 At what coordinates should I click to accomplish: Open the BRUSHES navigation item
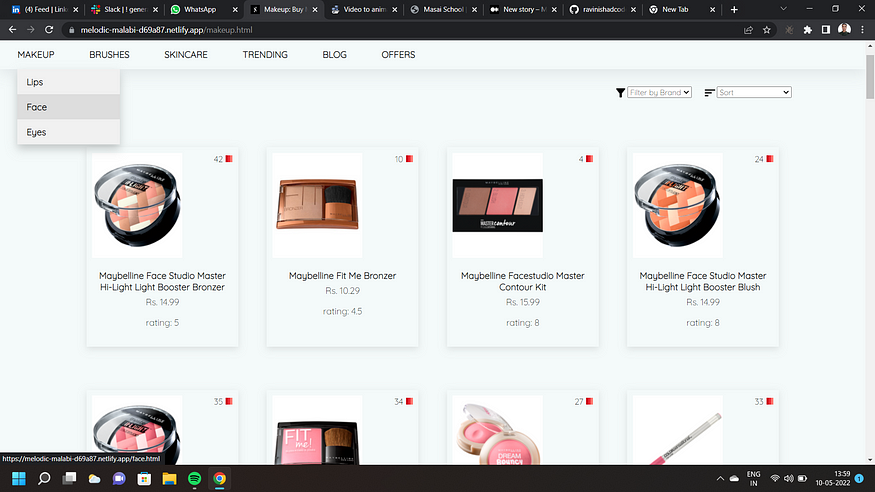(109, 55)
